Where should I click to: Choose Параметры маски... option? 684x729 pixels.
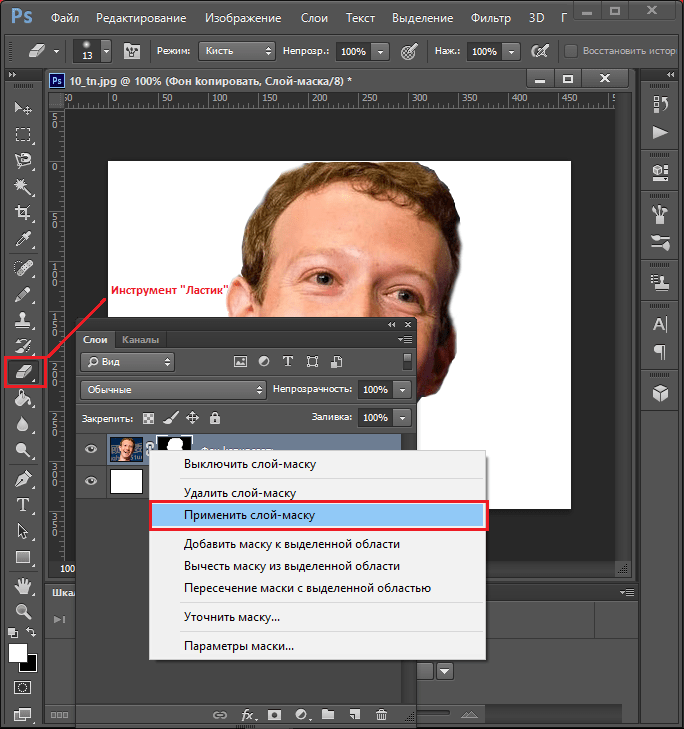[x=318, y=646]
